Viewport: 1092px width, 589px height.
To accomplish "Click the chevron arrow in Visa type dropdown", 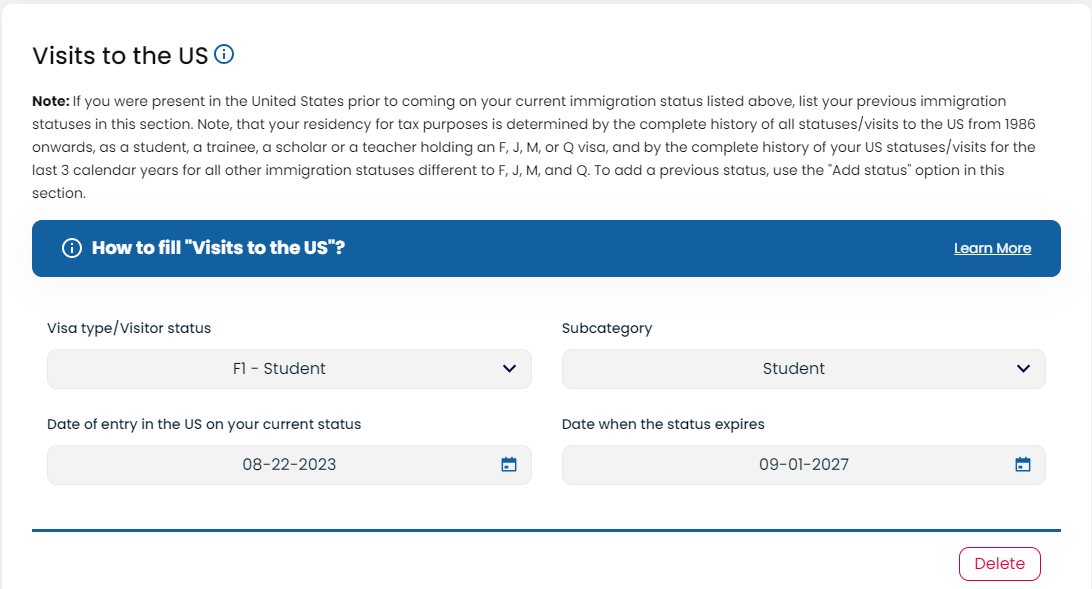I will (x=509, y=368).
